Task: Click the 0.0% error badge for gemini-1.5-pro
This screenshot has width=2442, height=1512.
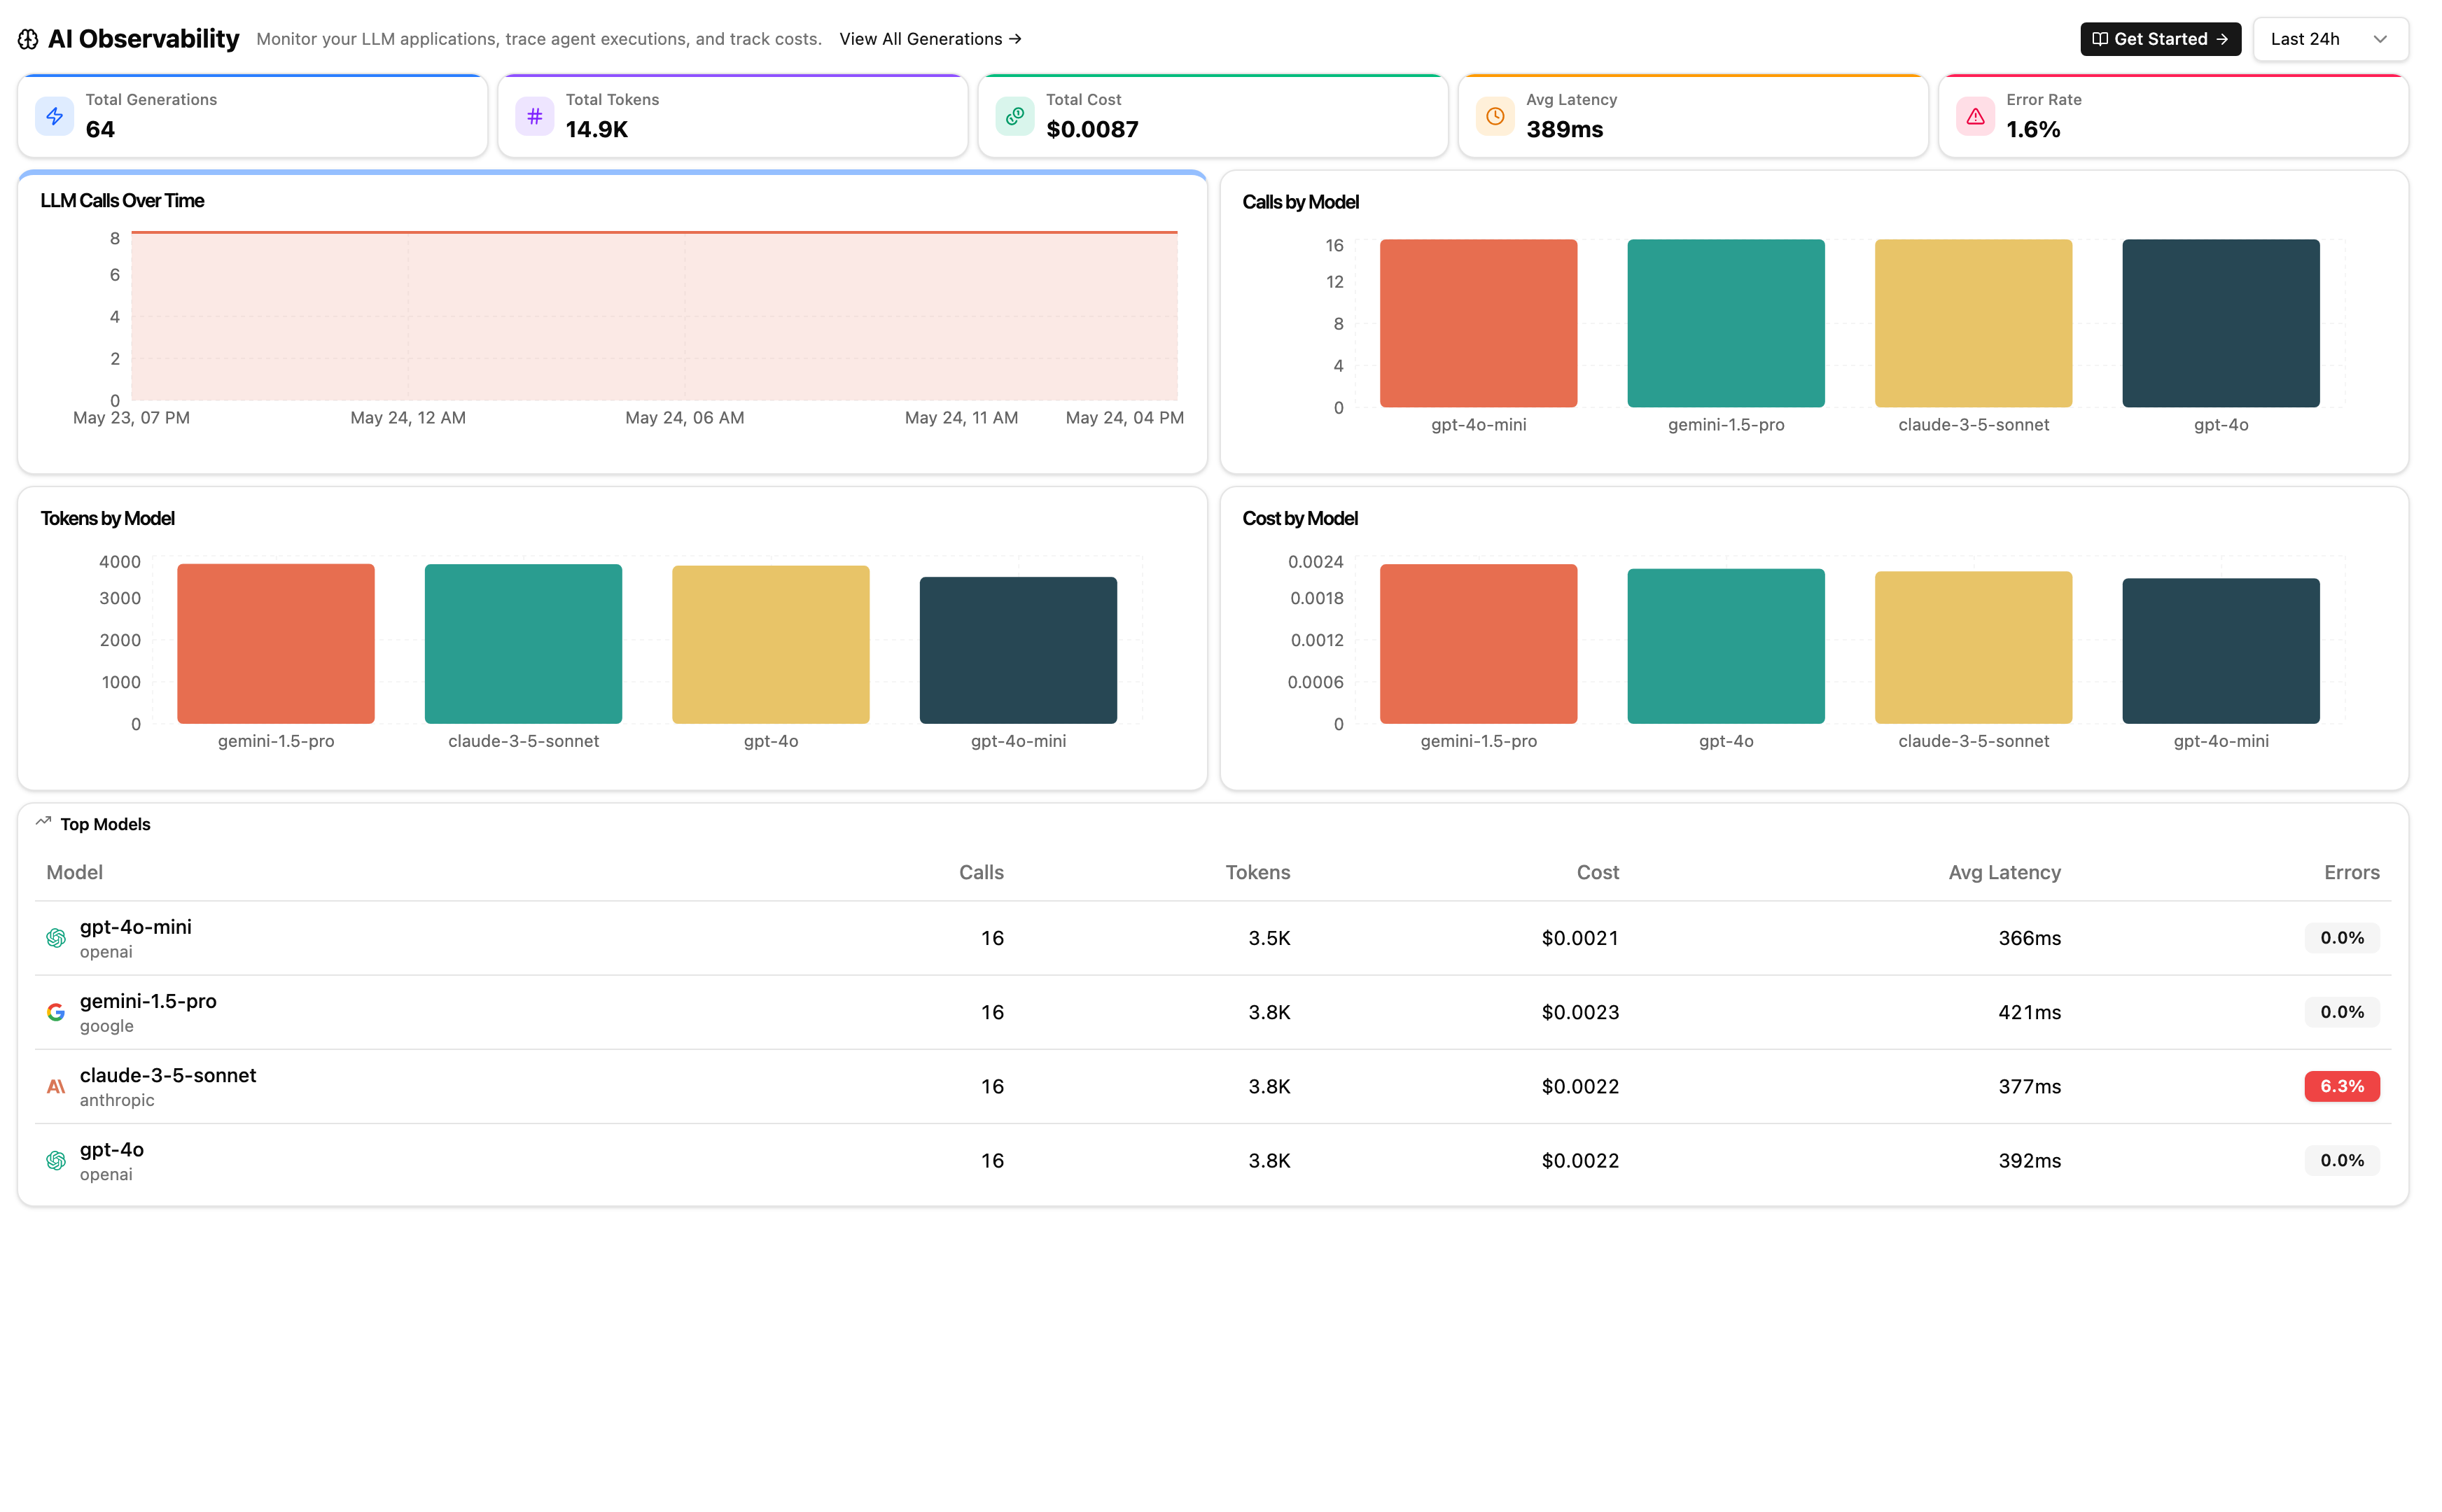Action: [2342, 1012]
